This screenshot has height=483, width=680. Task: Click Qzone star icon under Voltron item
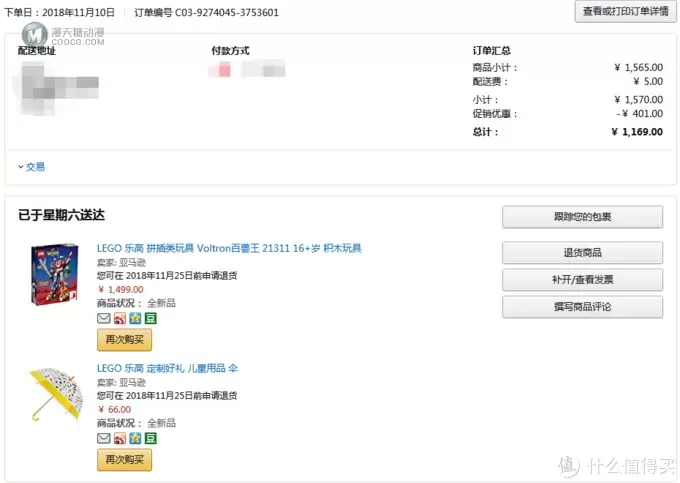pos(135,319)
